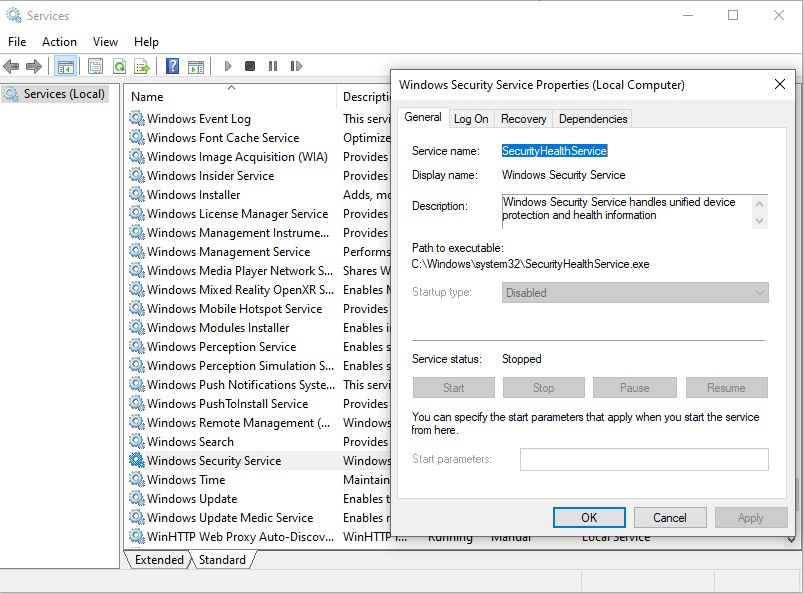Open the Help menu
The height and width of the screenshot is (594, 804).
coord(146,42)
